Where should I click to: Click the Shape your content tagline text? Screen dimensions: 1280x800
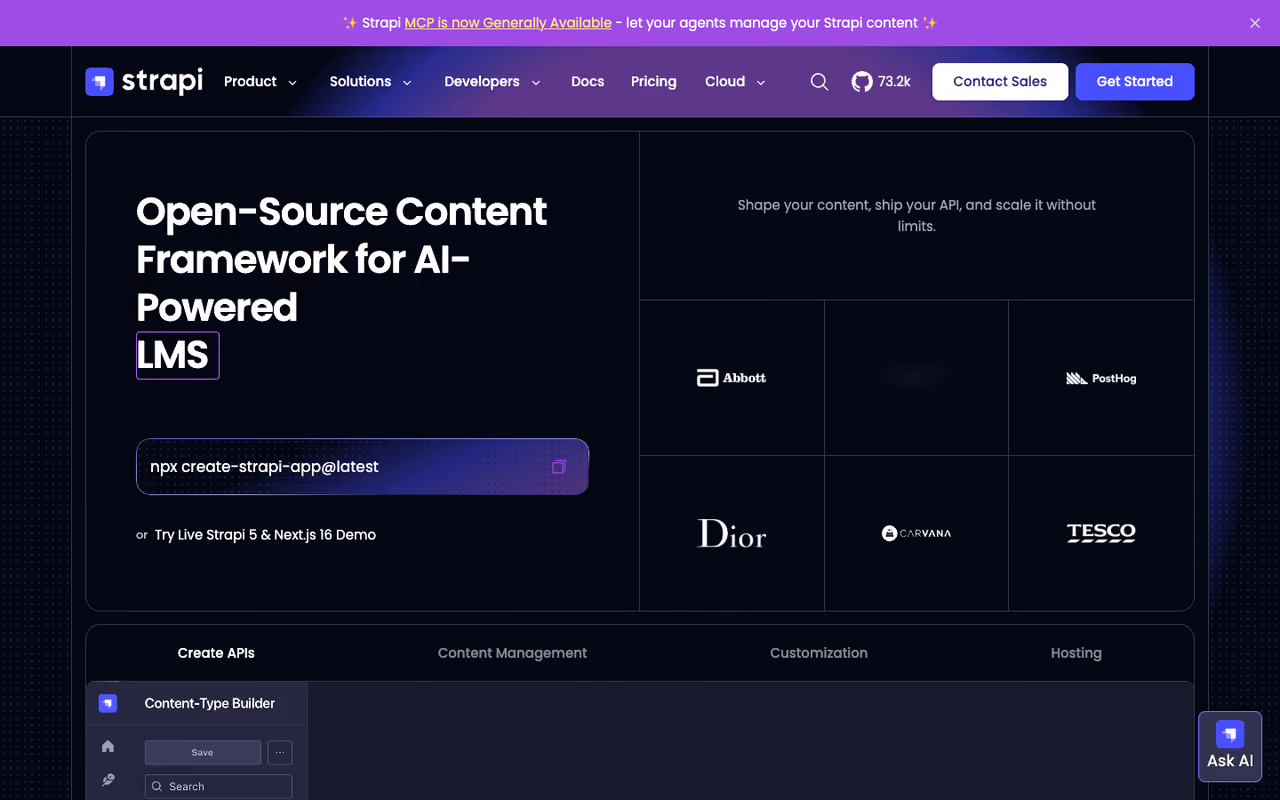[916, 215]
